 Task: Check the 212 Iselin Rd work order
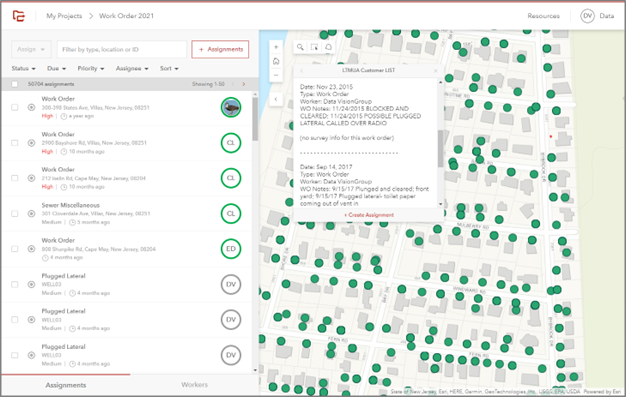15,178
